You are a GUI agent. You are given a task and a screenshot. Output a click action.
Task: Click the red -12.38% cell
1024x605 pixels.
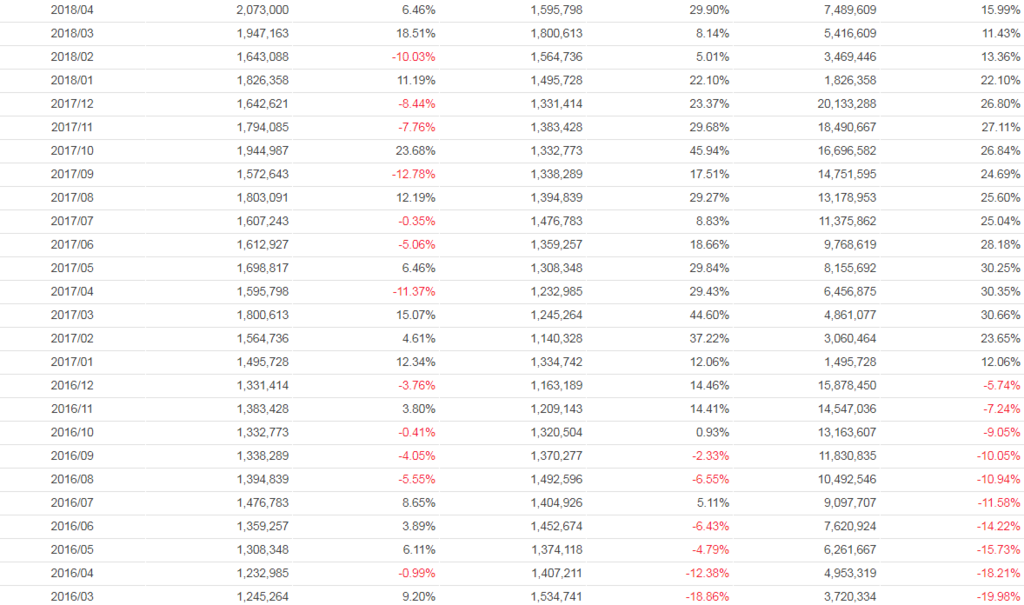pos(707,573)
